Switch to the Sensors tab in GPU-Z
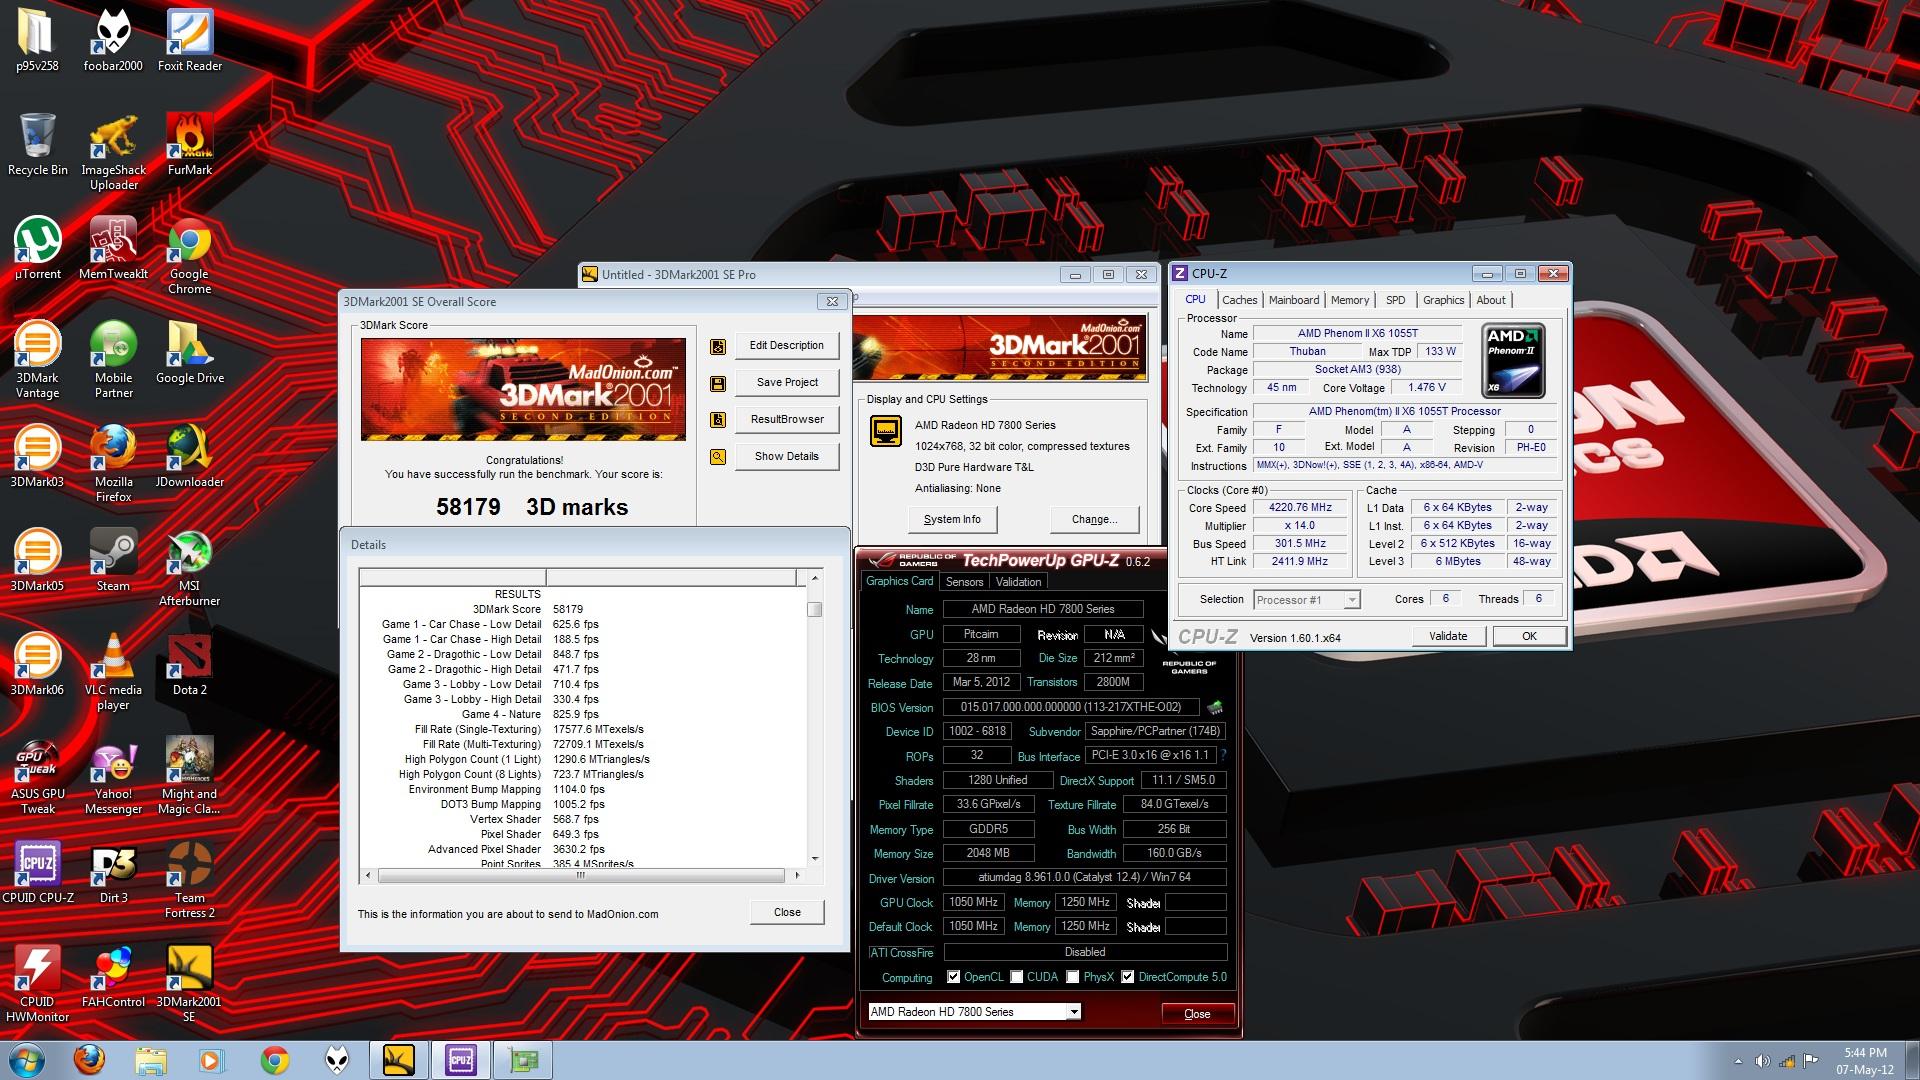 (964, 582)
